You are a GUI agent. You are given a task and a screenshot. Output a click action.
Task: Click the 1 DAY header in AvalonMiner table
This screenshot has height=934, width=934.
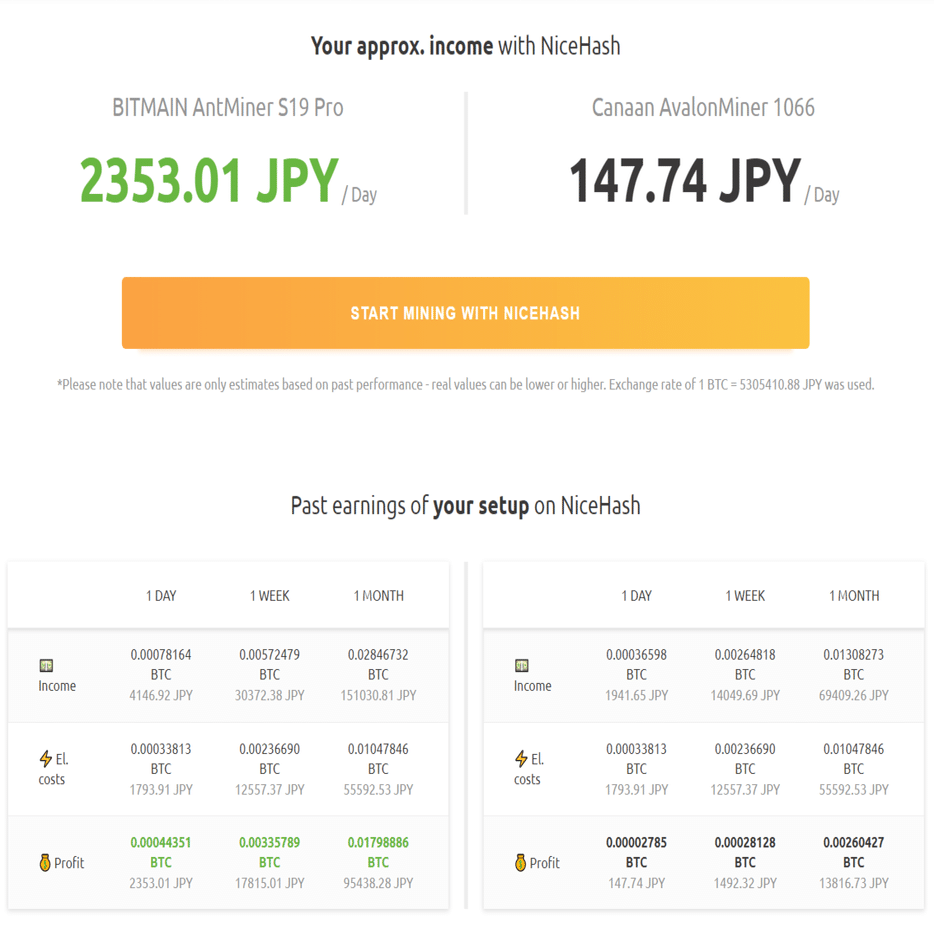pyautogui.click(x=636, y=594)
